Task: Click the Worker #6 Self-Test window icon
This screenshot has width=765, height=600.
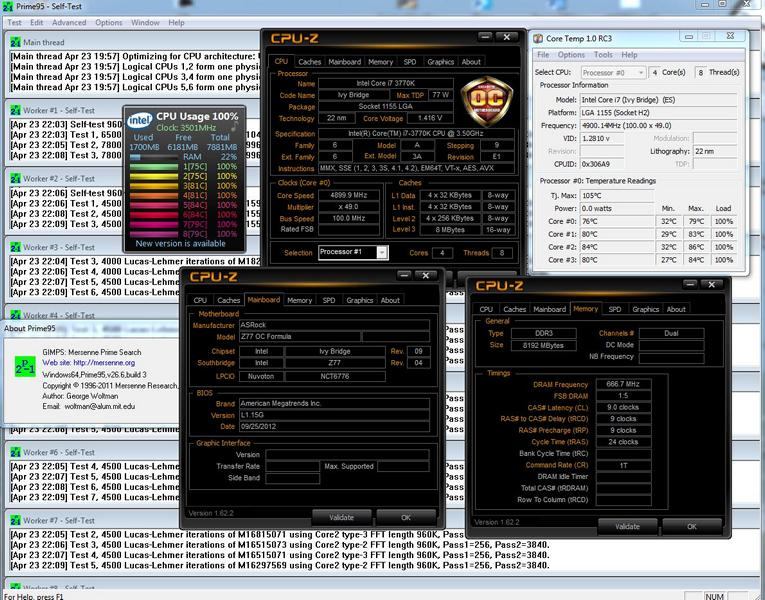Action: click(15, 452)
